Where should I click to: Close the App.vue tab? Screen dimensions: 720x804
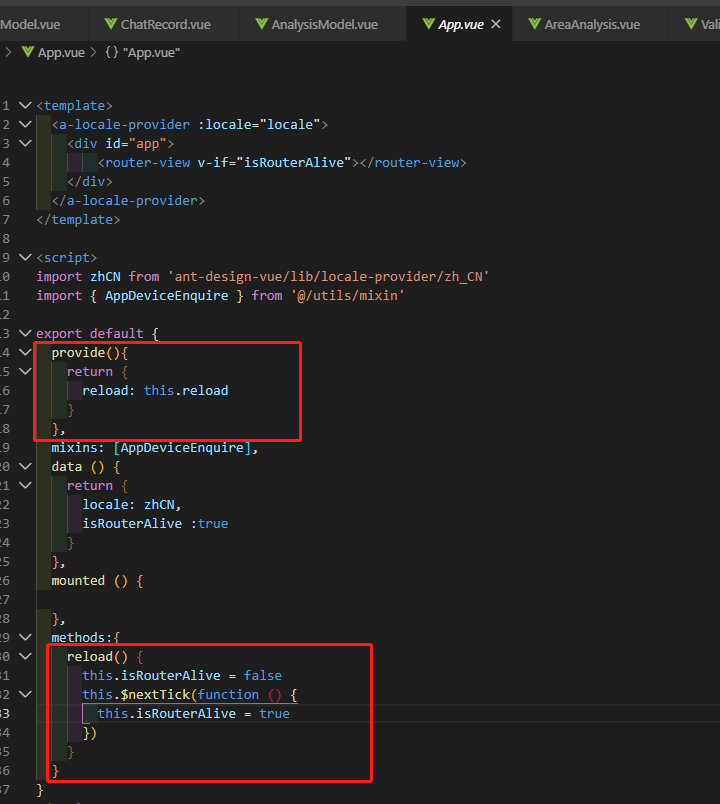(x=495, y=24)
